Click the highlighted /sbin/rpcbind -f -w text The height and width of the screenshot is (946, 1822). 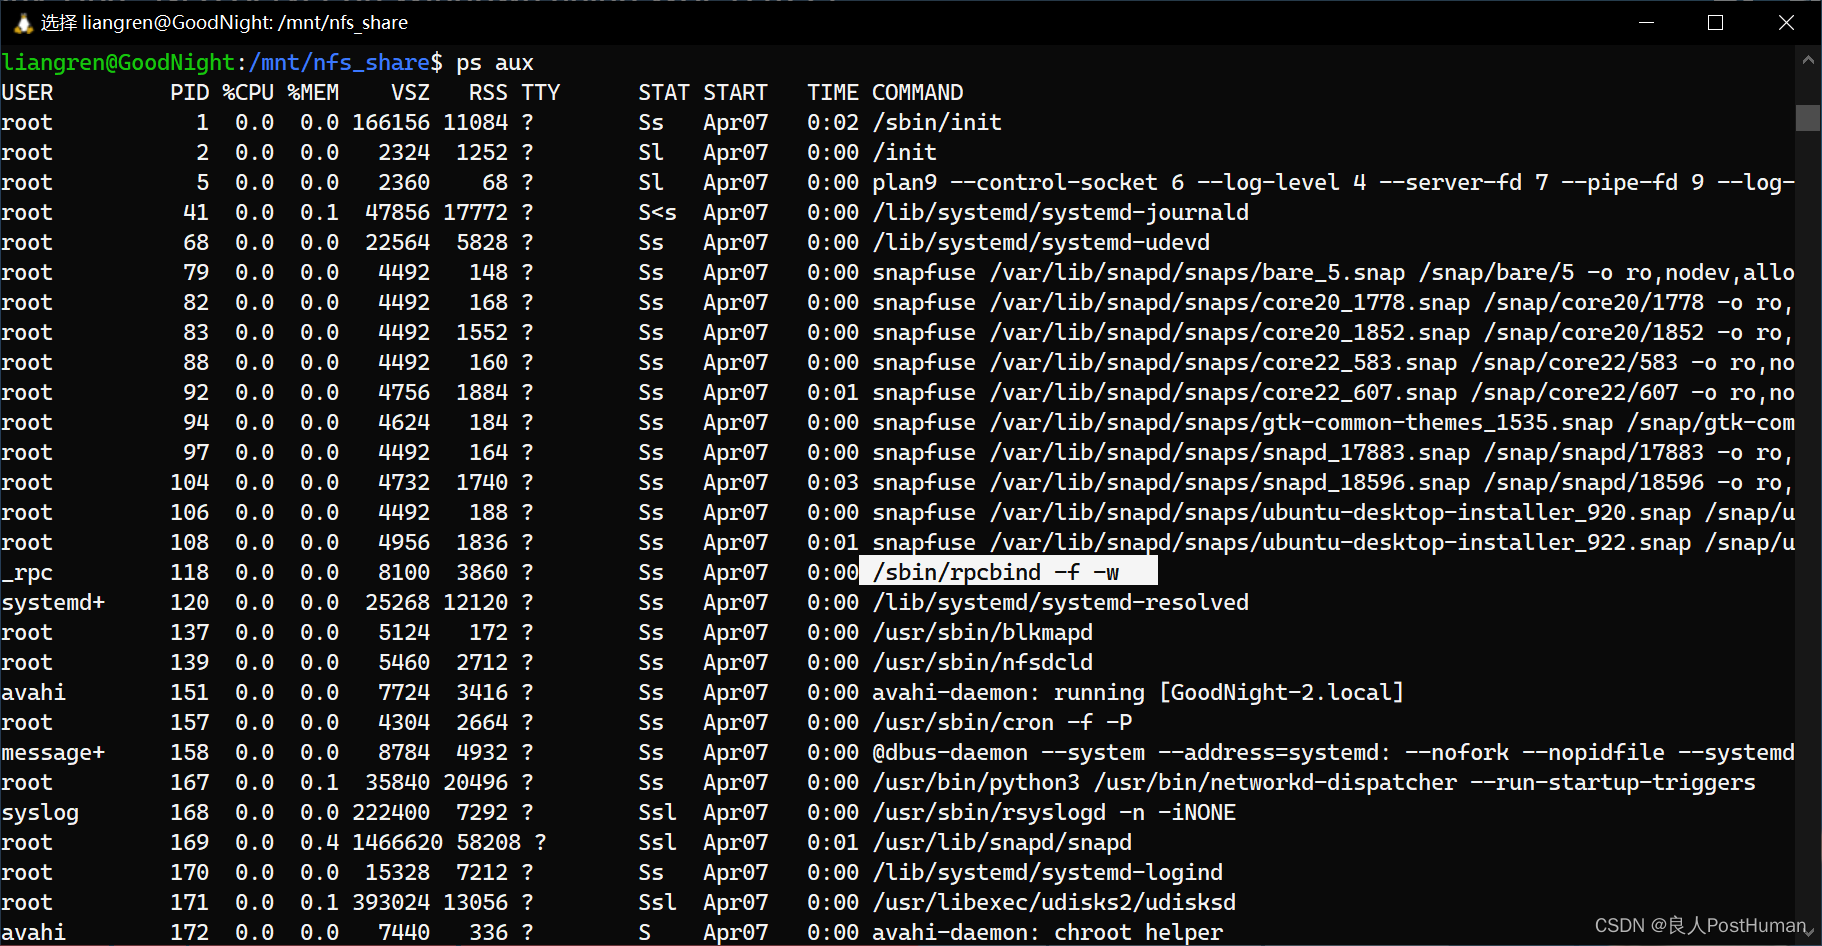[x=995, y=572]
